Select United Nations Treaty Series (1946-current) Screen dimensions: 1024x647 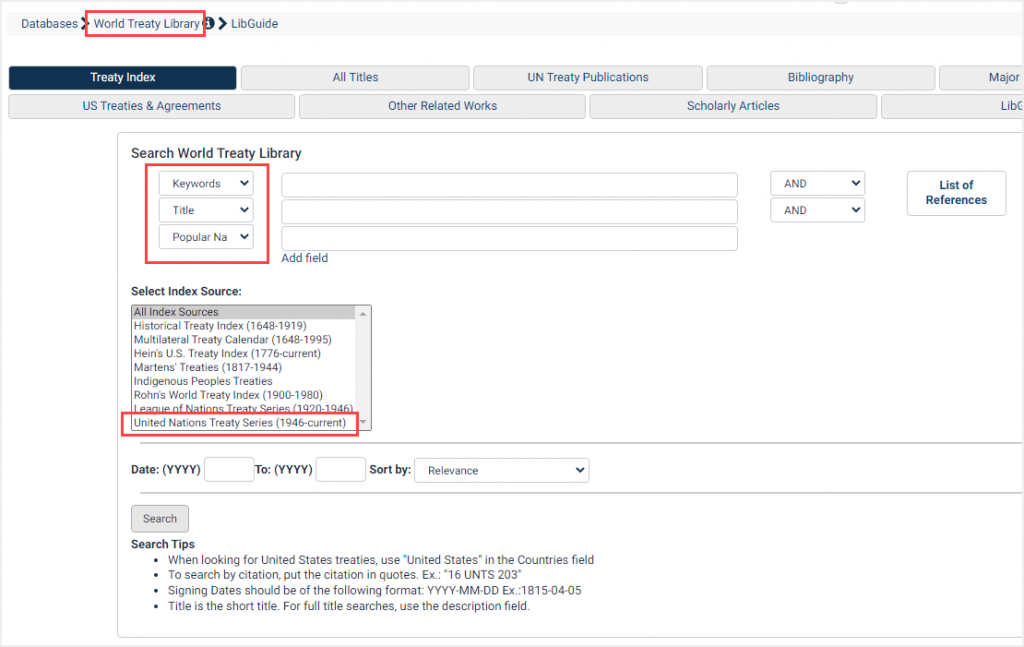(244, 422)
